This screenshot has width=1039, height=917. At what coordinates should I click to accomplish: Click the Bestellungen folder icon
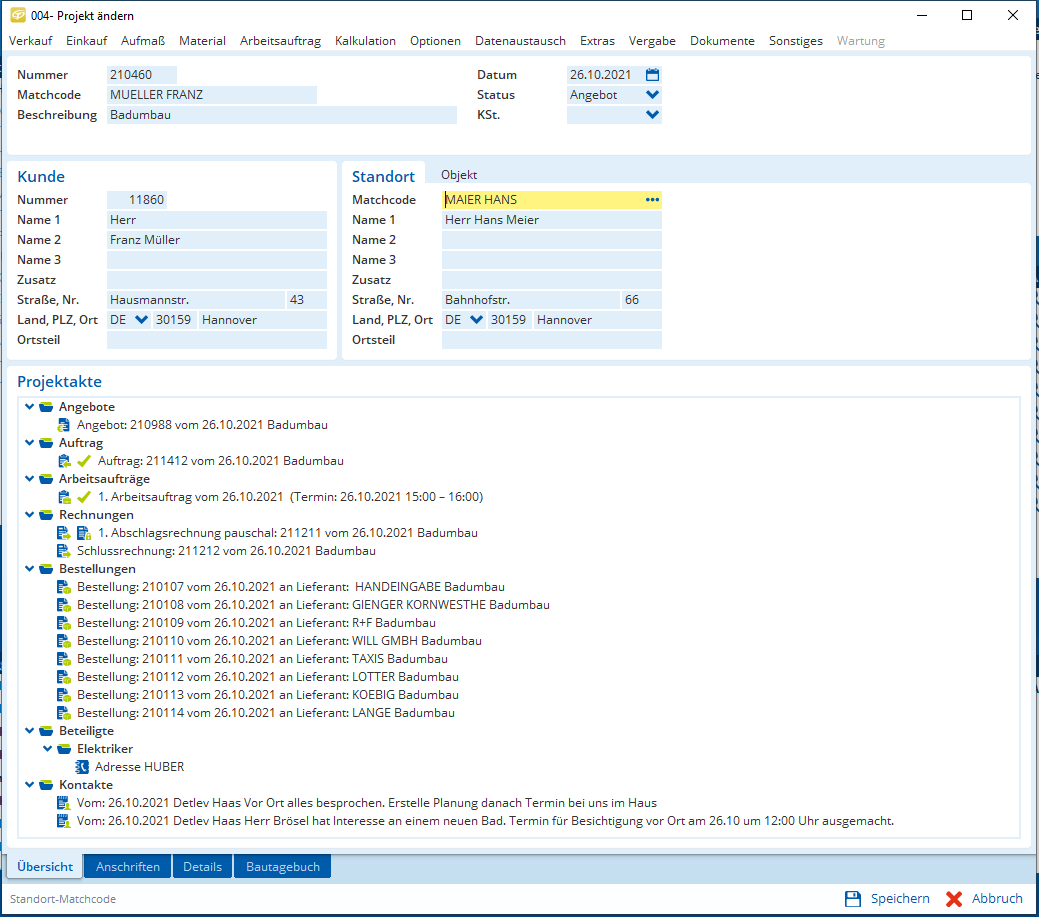[46, 569]
